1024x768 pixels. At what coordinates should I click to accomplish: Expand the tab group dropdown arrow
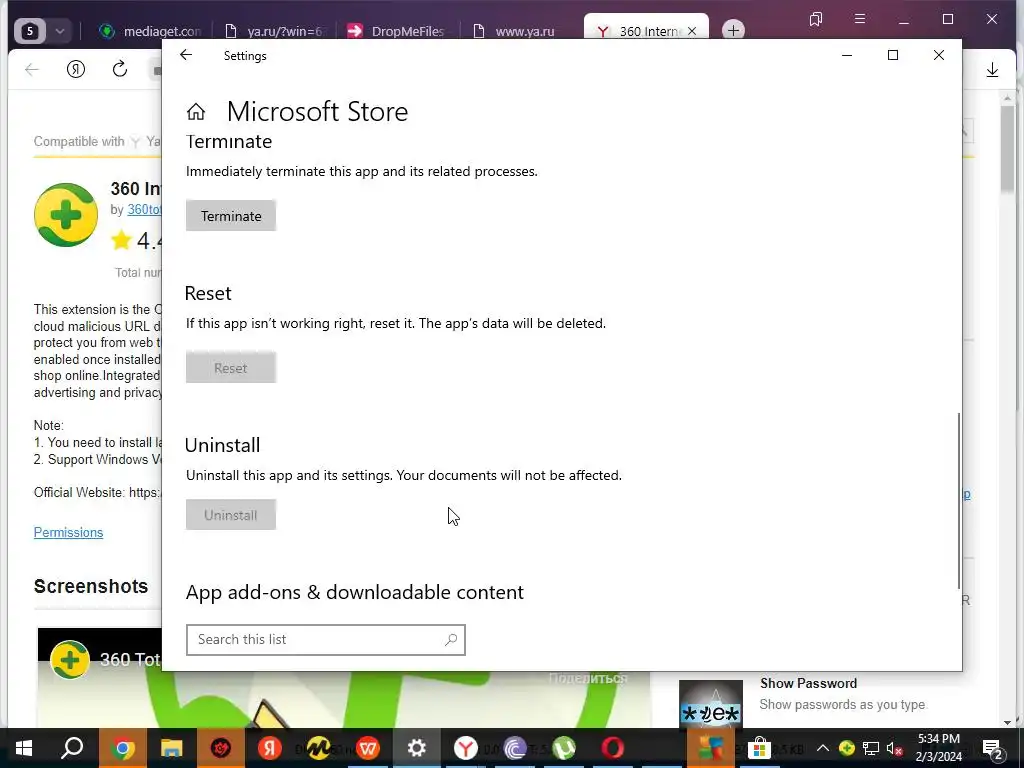(x=59, y=31)
